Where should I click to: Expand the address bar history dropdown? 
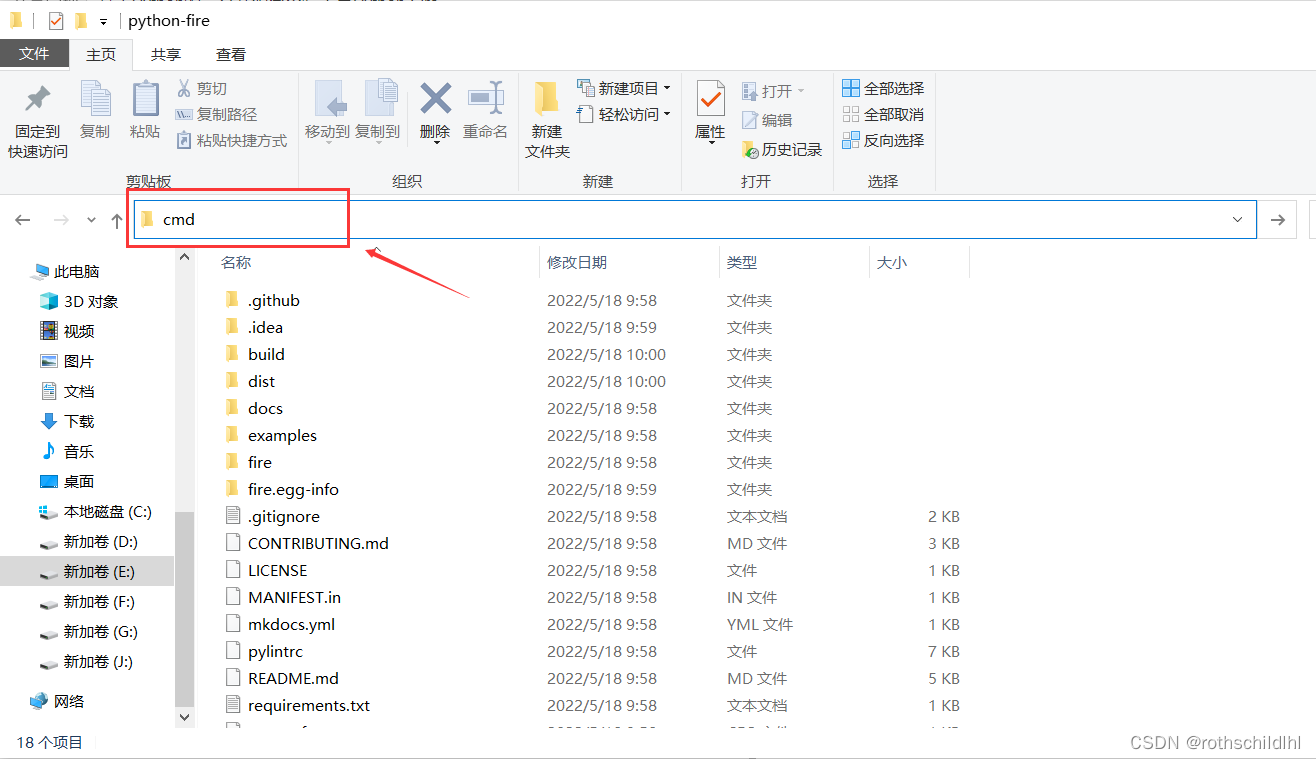1238,219
